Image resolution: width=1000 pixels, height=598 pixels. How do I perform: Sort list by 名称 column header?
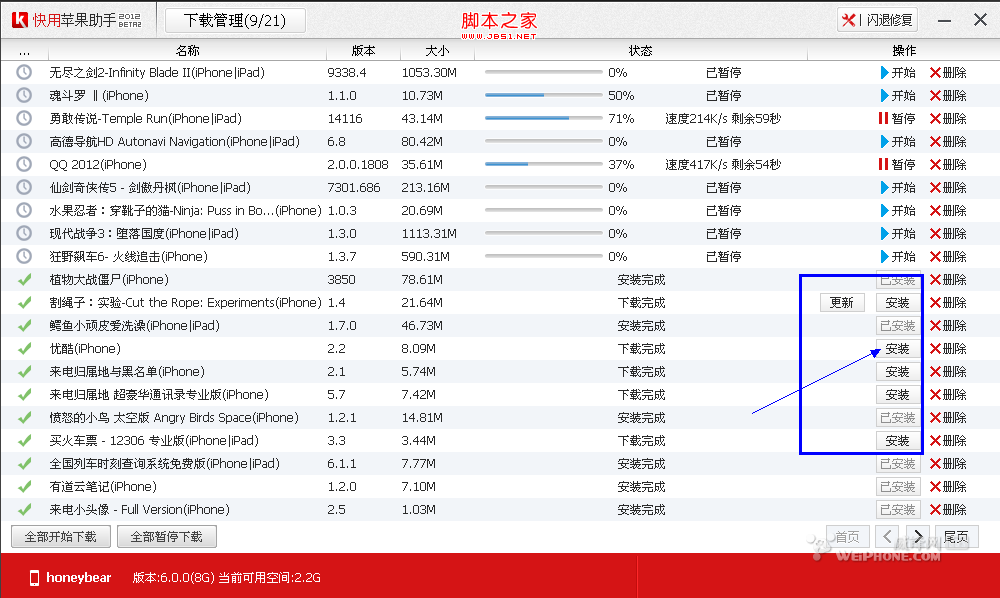click(x=188, y=50)
